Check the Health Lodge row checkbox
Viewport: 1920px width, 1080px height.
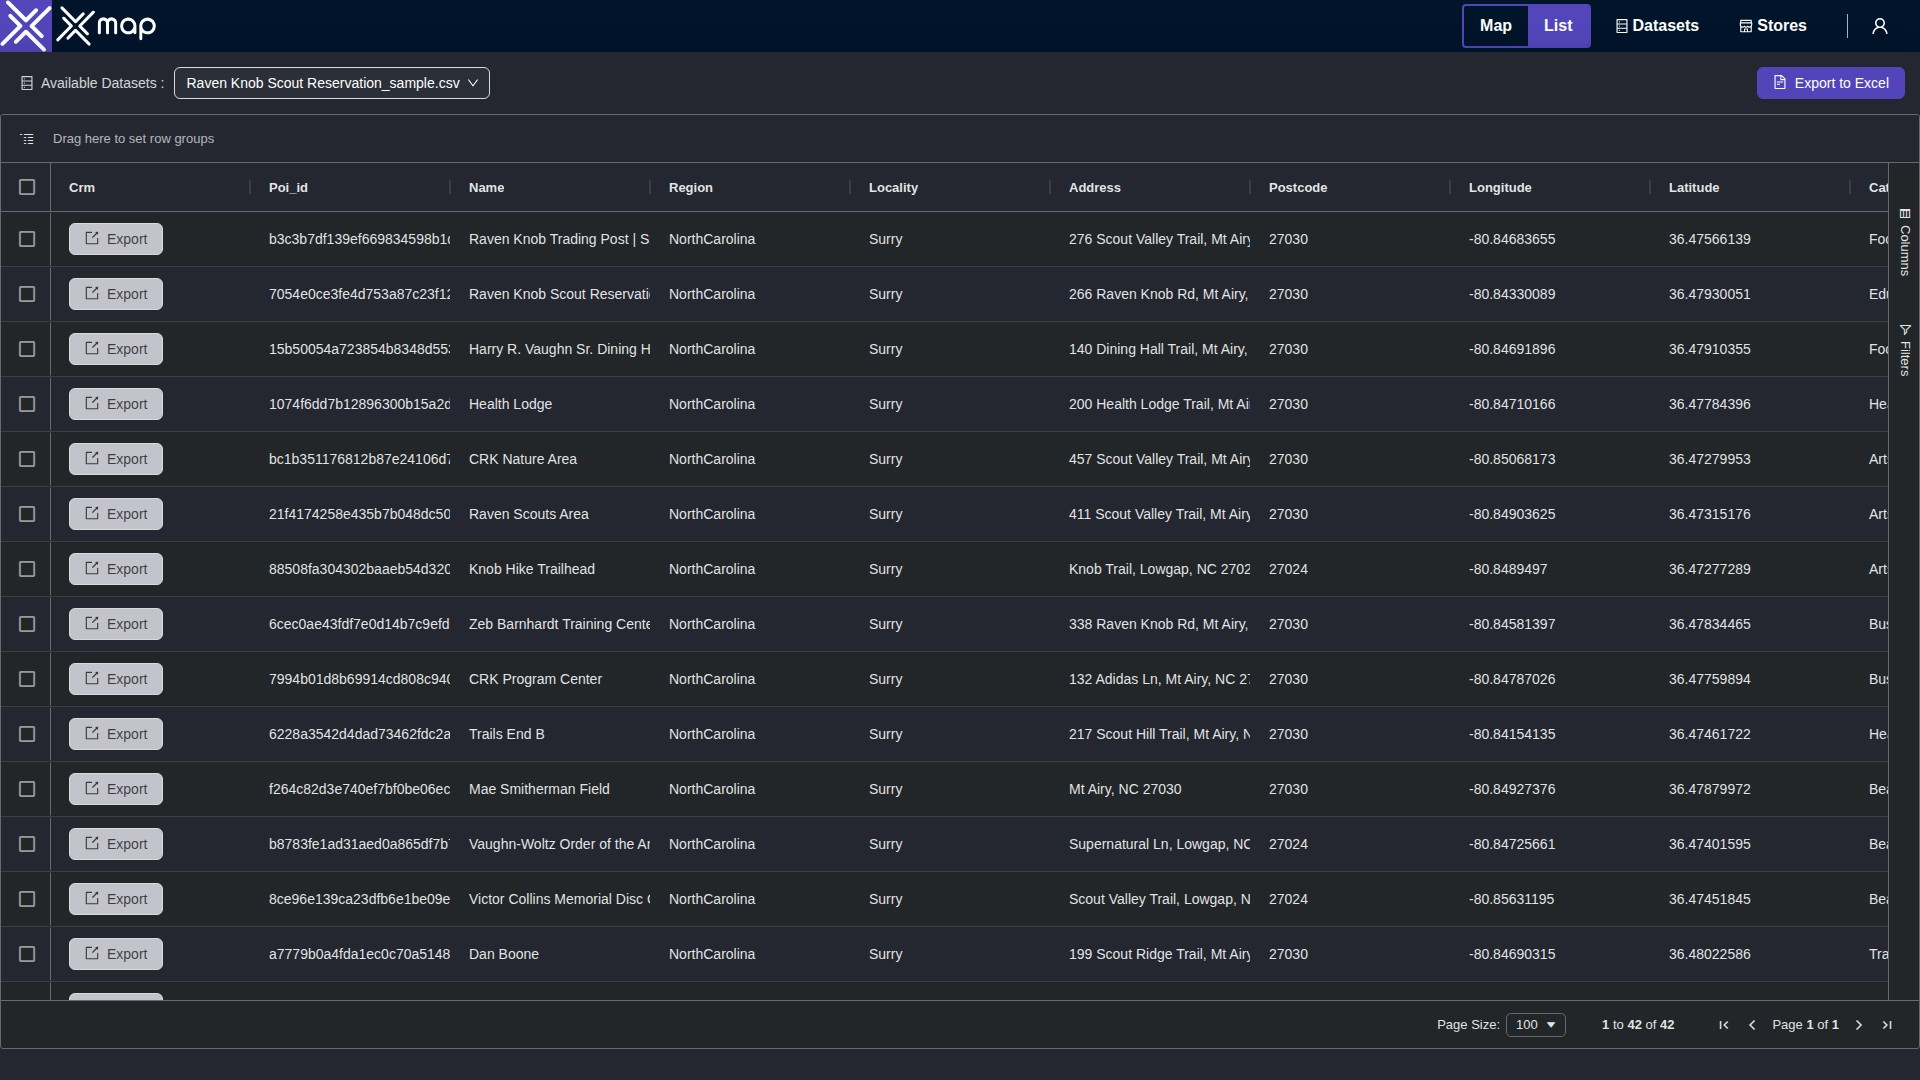click(x=27, y=404)
